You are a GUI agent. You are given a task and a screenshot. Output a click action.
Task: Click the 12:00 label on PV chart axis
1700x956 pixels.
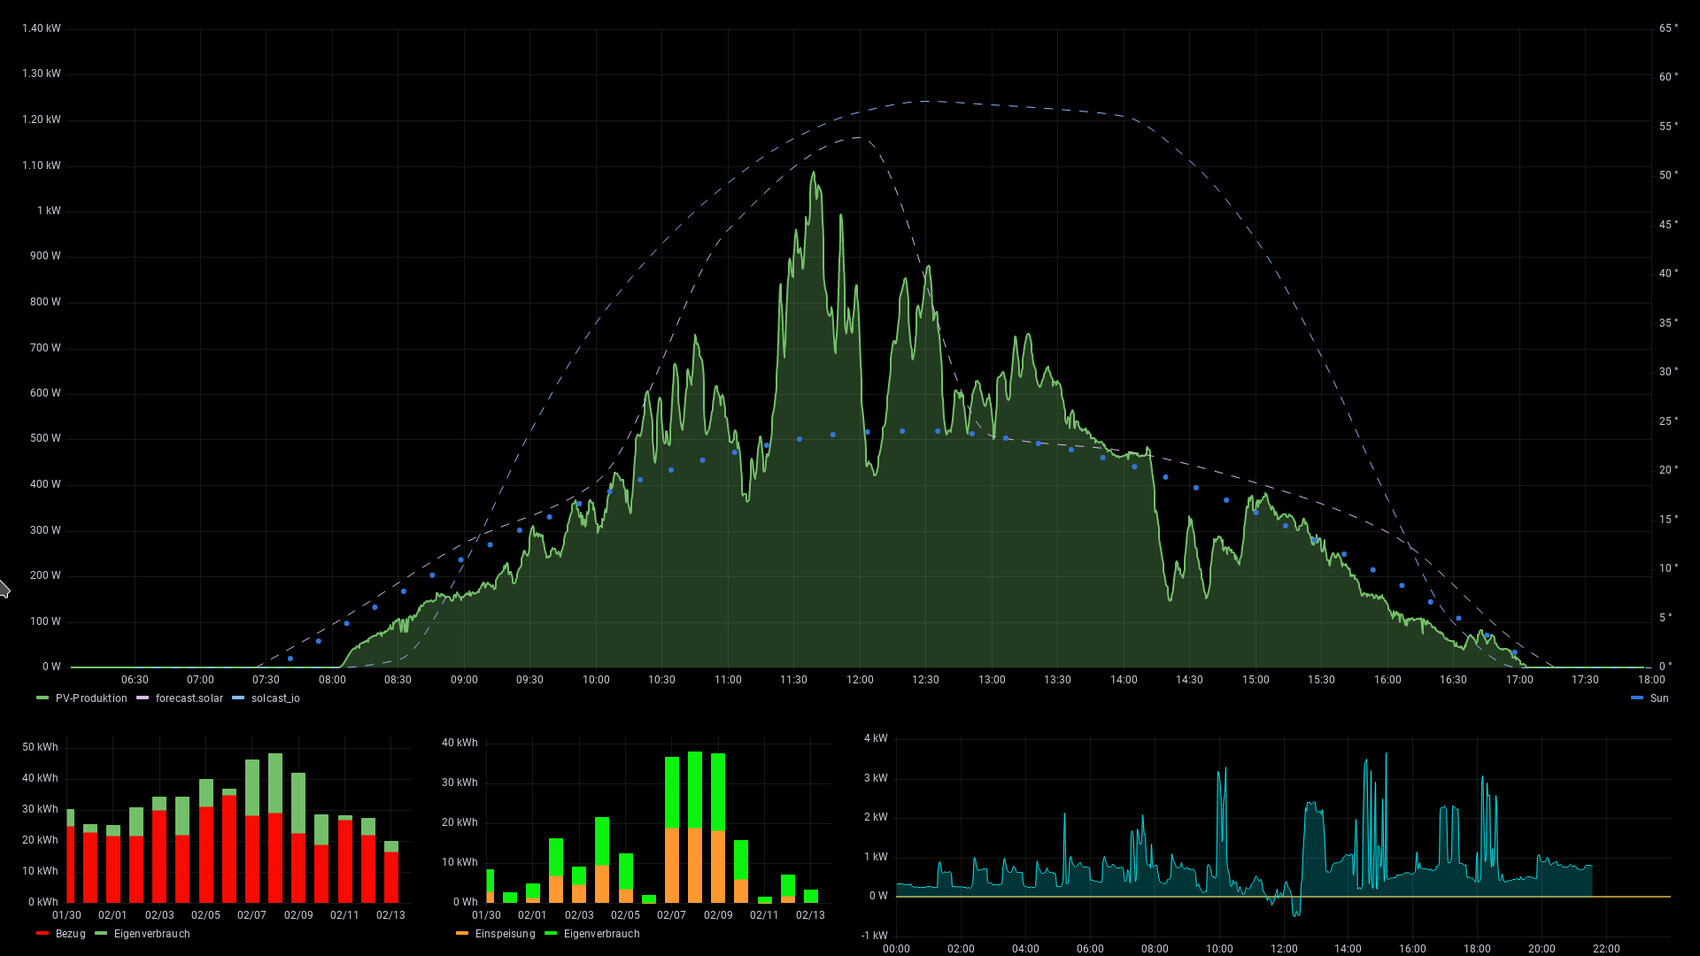click(859, 680)
